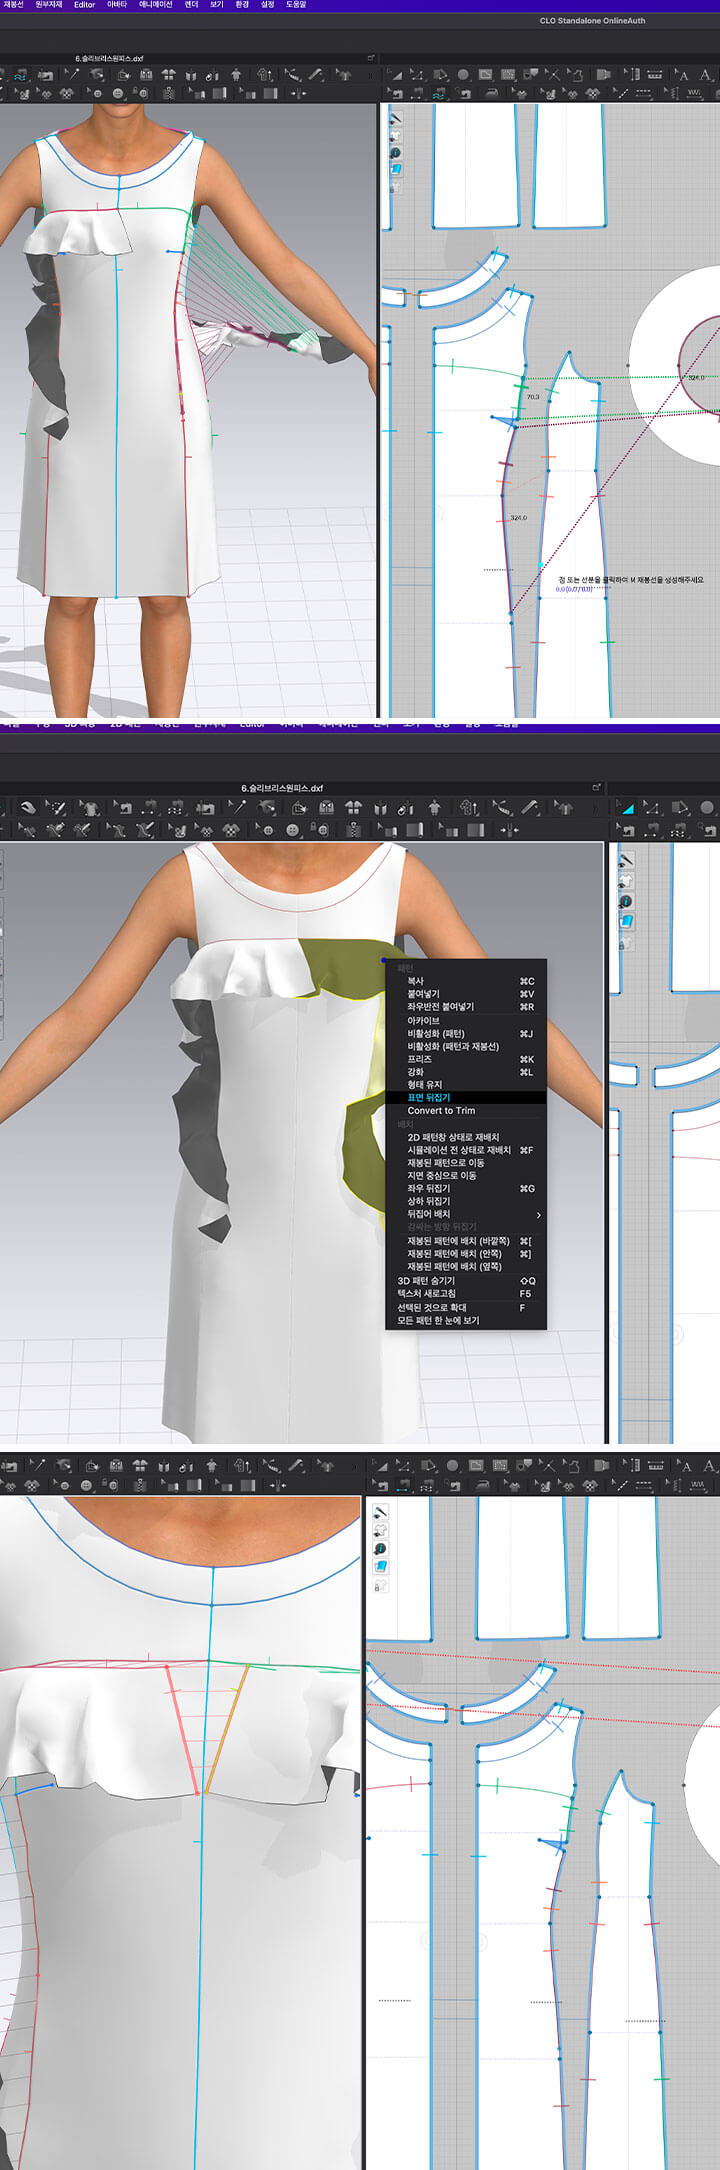Open the 환경 menu

coord(242,5)
